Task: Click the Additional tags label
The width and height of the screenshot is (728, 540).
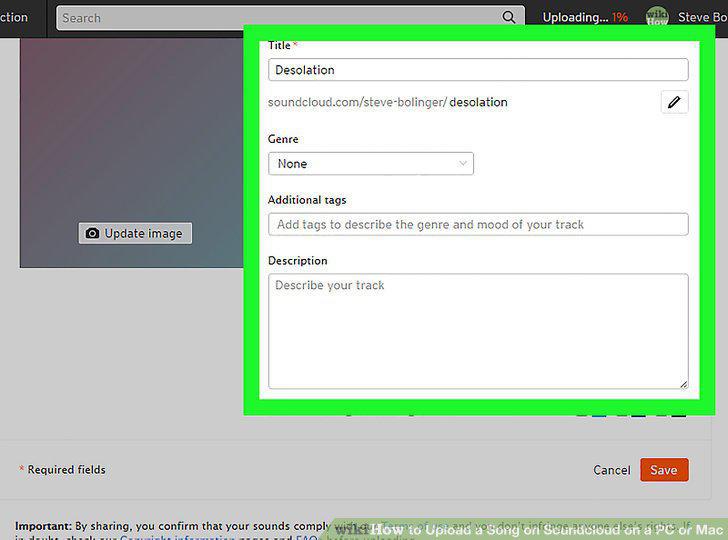Action: click(307, 200)
